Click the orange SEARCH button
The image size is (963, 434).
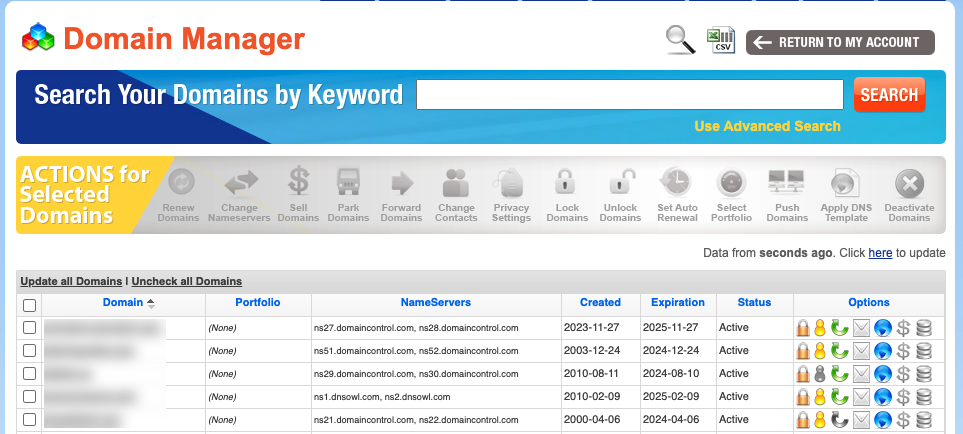[888, 95]
